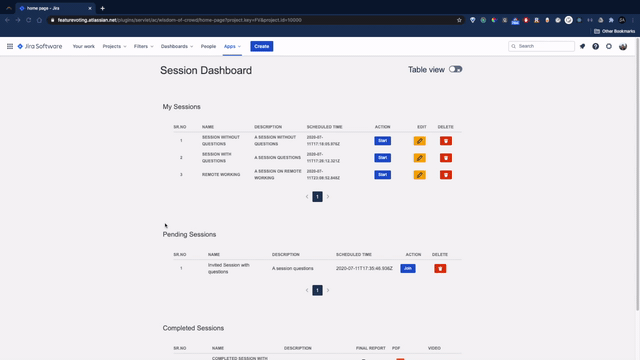Image resolution: width=640 pixels, height=360 pixels.
Task: Open Jira settings gear icon
Action: click(x=609, y=47)
